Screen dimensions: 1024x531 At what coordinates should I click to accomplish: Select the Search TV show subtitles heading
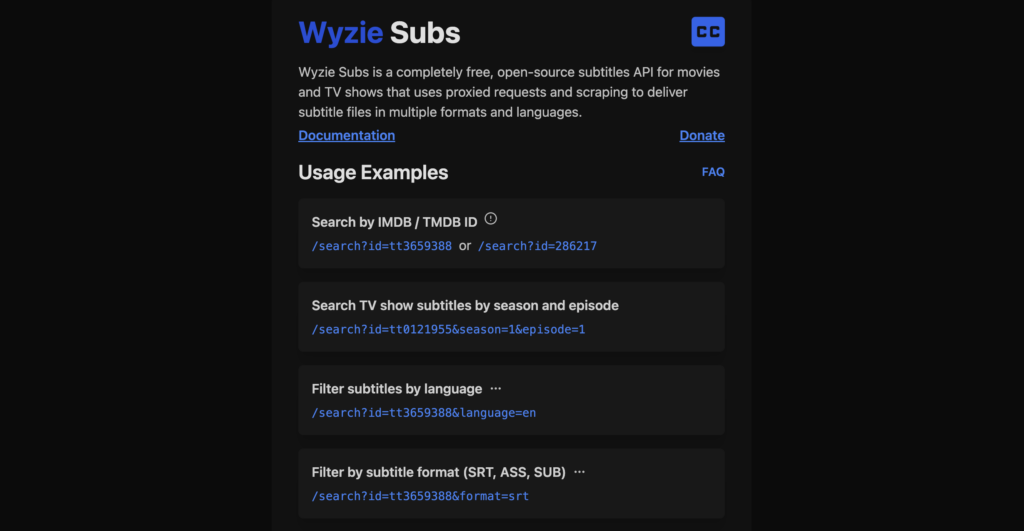coord(465,305)
